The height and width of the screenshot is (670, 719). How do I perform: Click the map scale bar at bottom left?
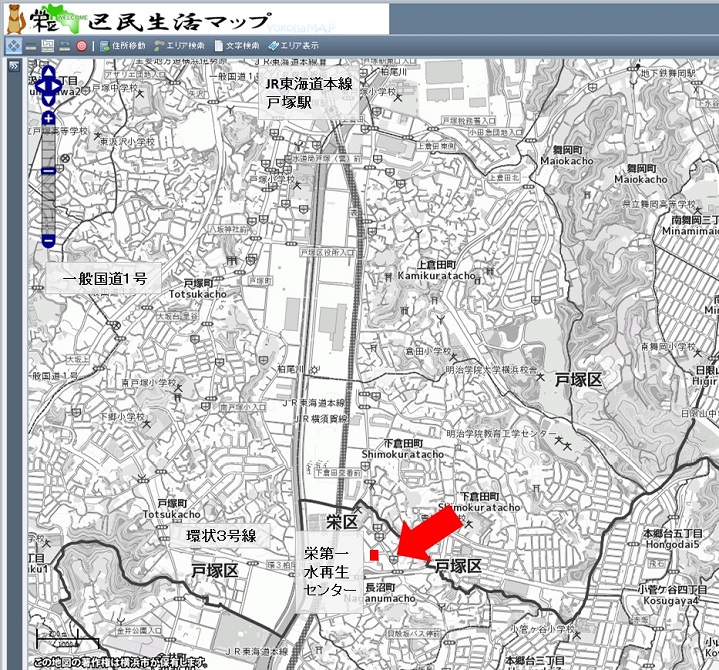tap(67, 637)
